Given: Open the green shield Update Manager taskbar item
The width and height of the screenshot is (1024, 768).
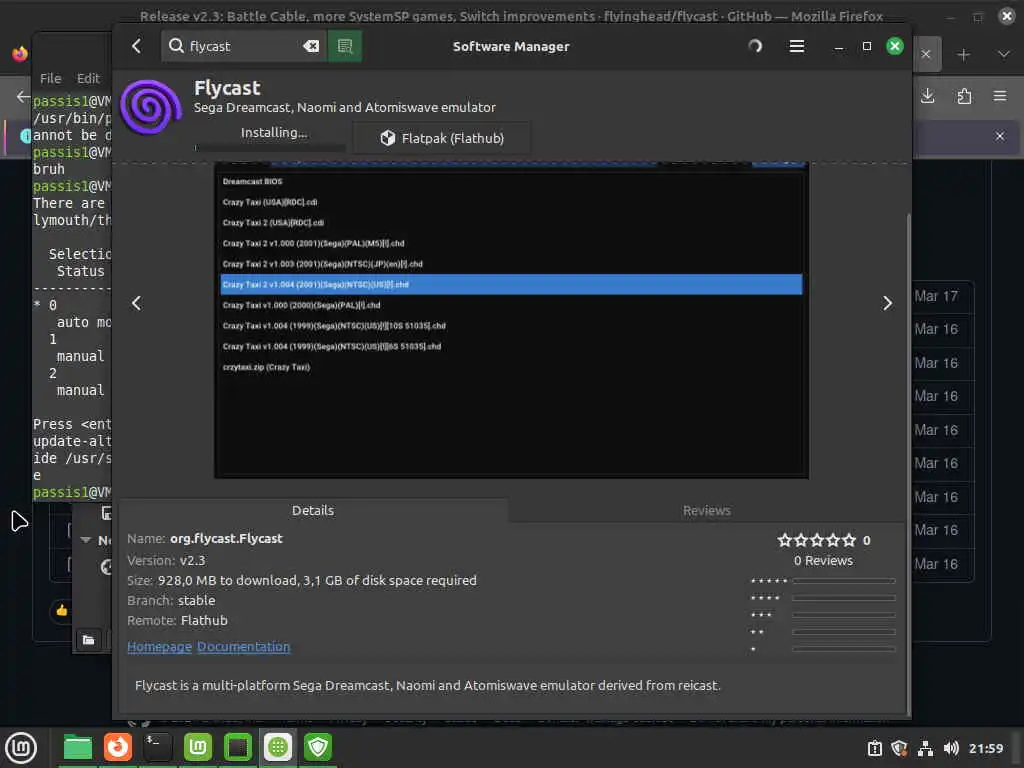Looking at the screenshot, I should click(318, 747).
